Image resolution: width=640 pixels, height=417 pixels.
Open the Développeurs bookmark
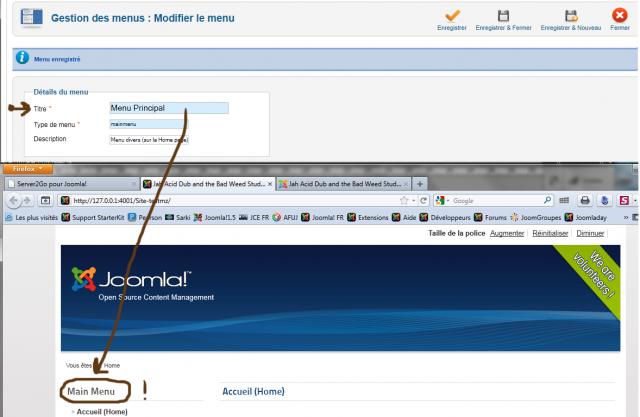click(445, 217)
